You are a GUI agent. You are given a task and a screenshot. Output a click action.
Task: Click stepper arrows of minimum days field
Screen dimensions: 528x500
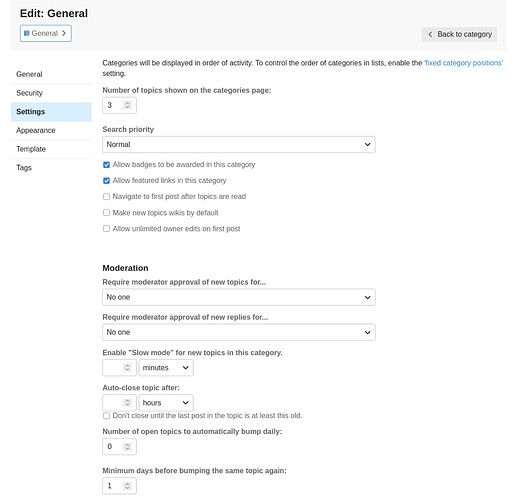(127, 486)
